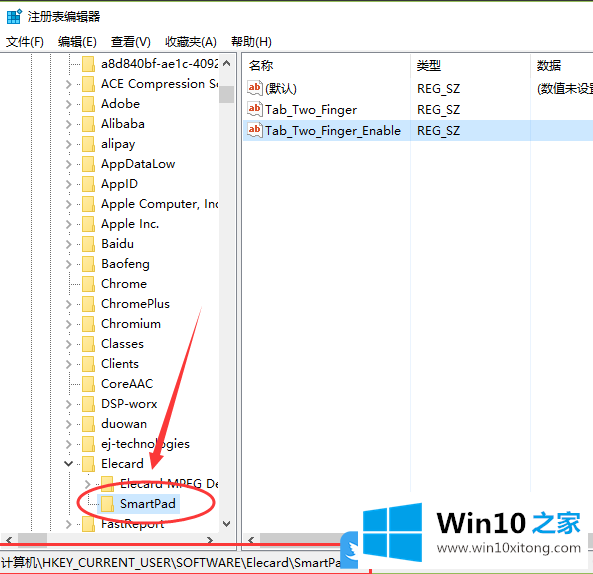This screenshot has height=574, width=593.
Task: Select the Tab_Two_Finger string value icon
Action: pyautogui.click(x=255, y=109)
